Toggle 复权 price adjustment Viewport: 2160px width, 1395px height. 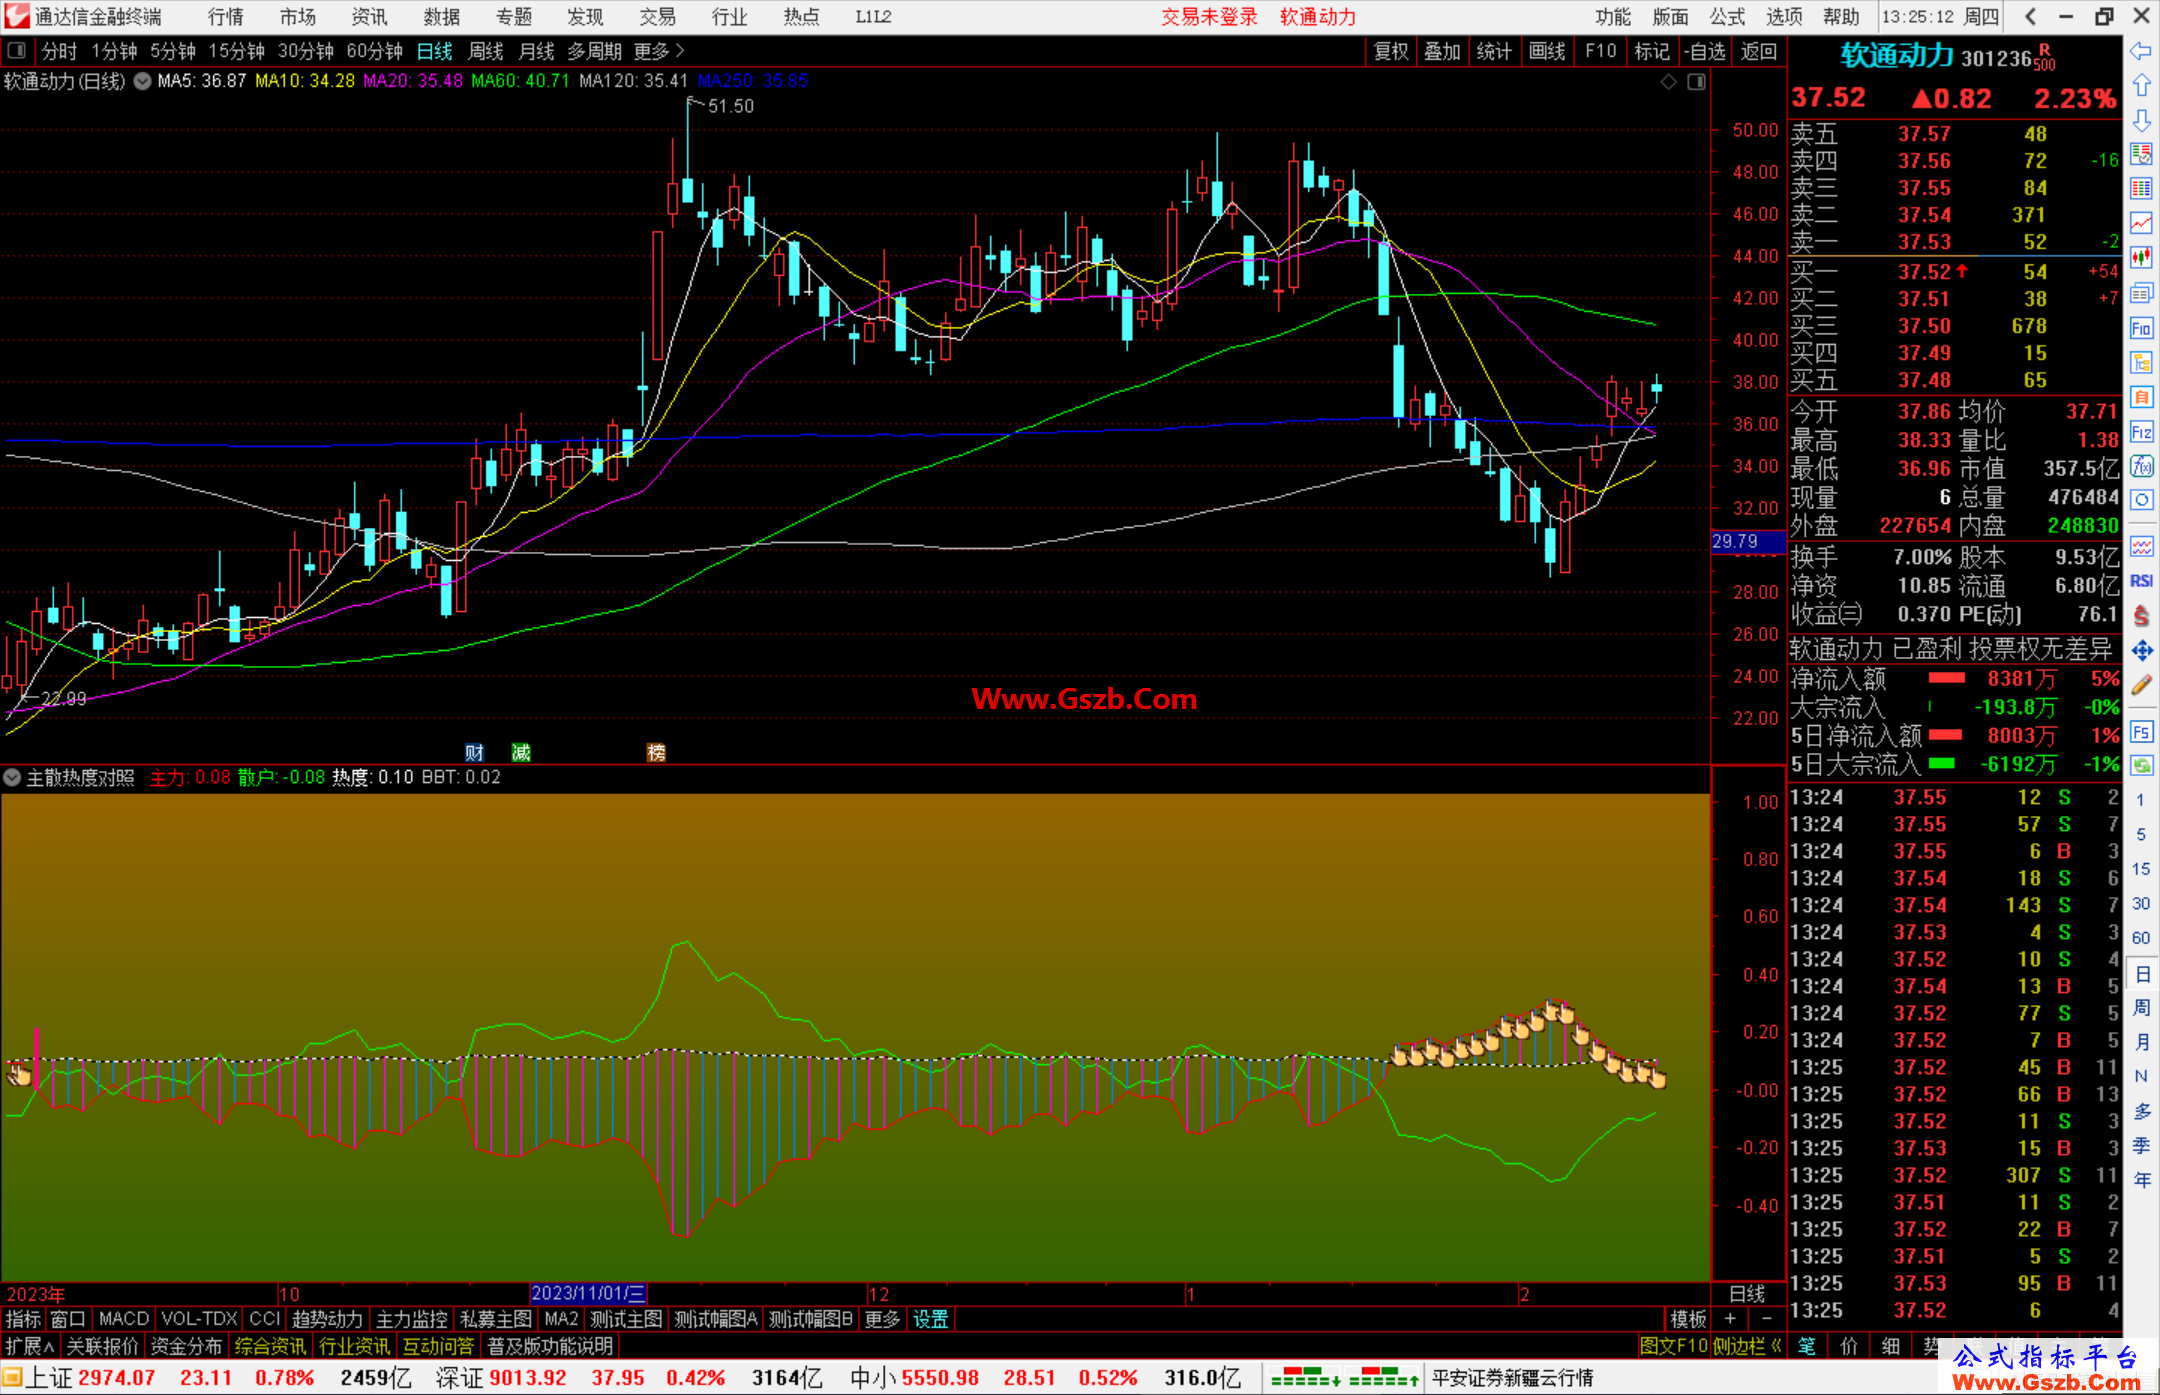coord(1391,51)
